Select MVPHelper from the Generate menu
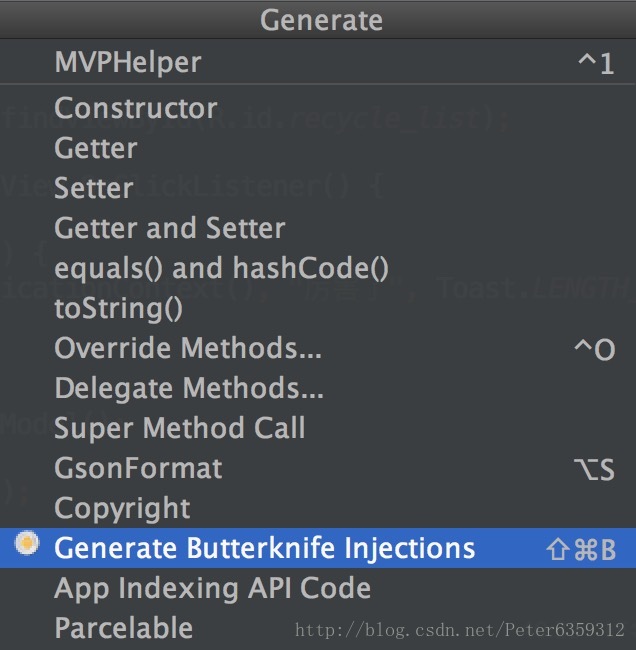 click(x=318, y=62)
